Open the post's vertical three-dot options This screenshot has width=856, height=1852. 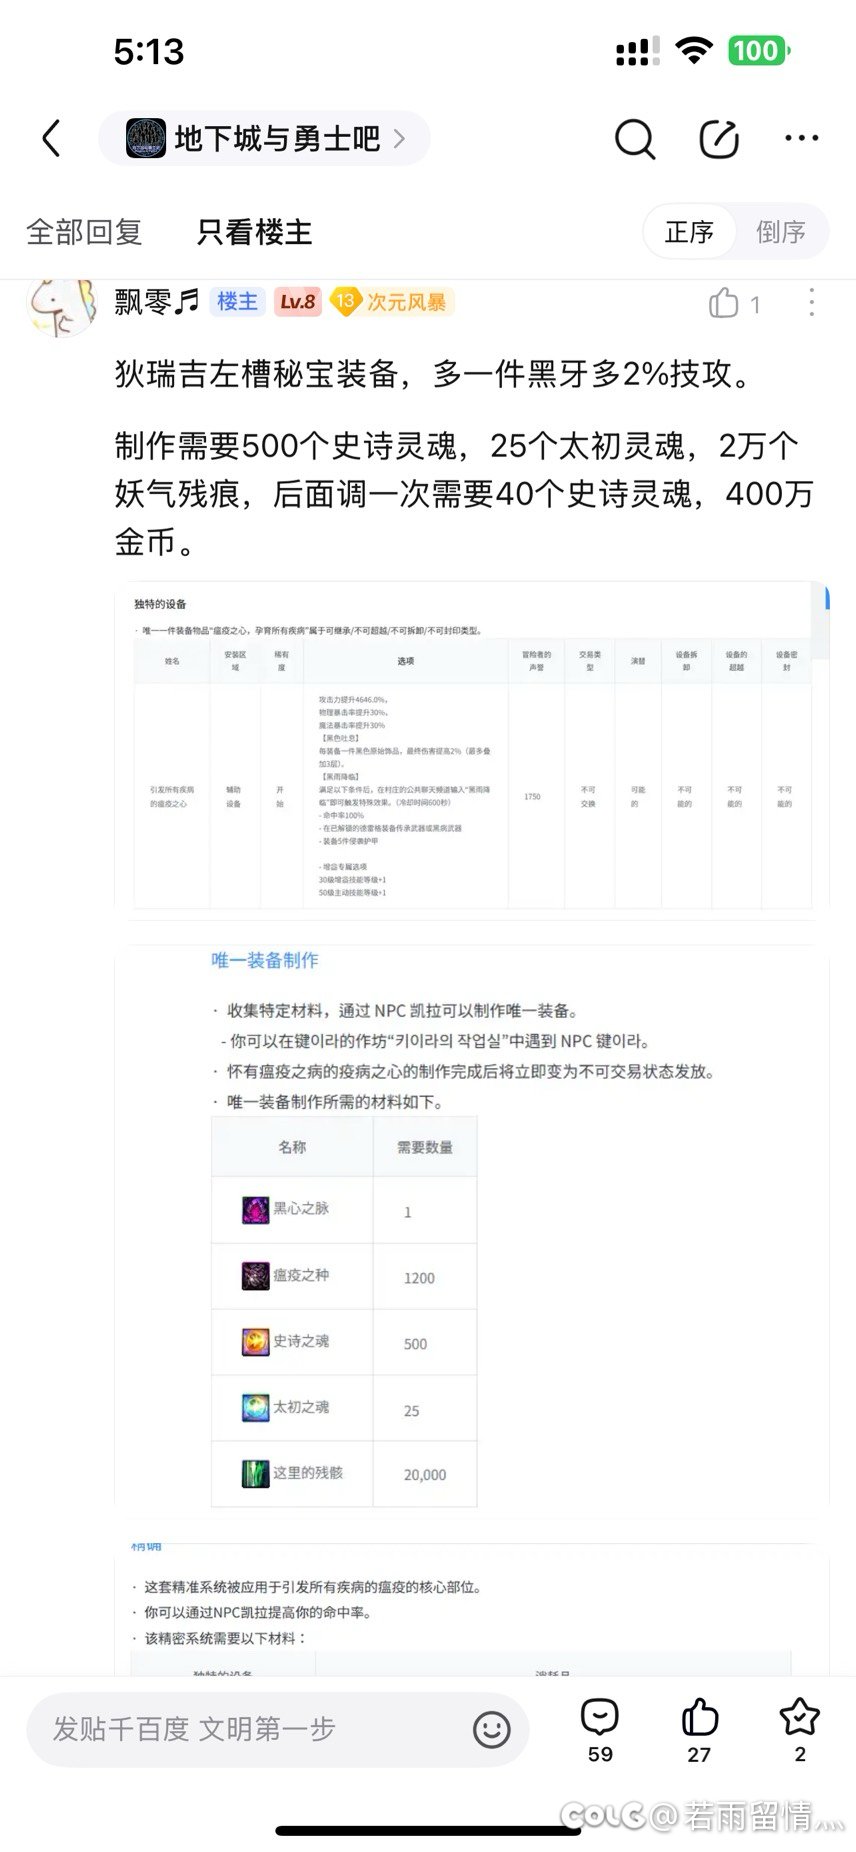tap(811, 302)
